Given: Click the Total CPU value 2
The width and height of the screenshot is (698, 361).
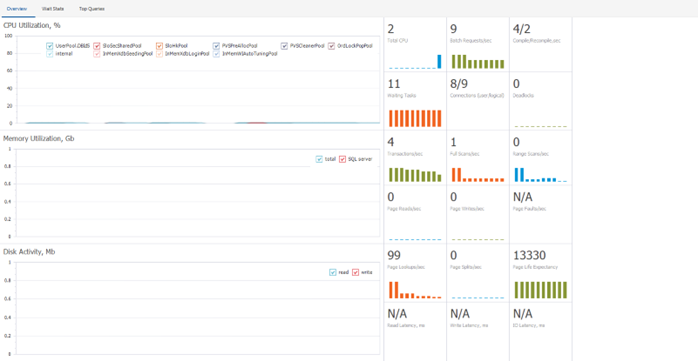Looking at the screenshot, I should (391, 29).
